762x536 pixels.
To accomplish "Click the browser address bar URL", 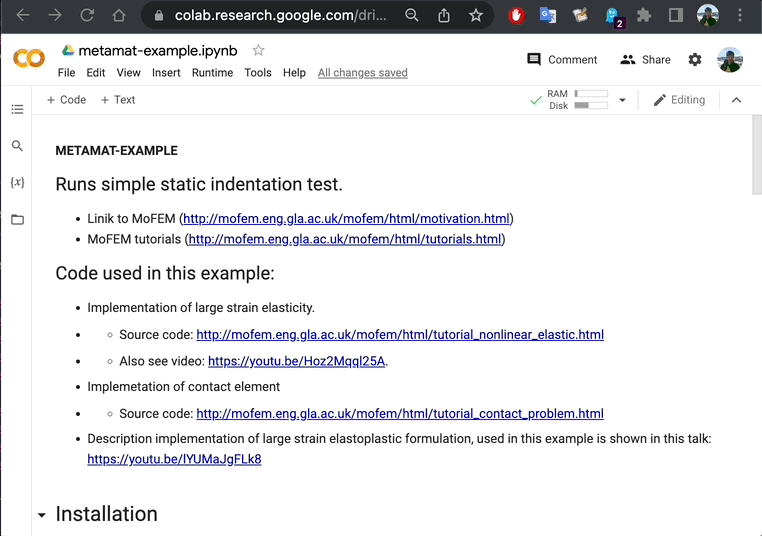I will pos(280,16).
